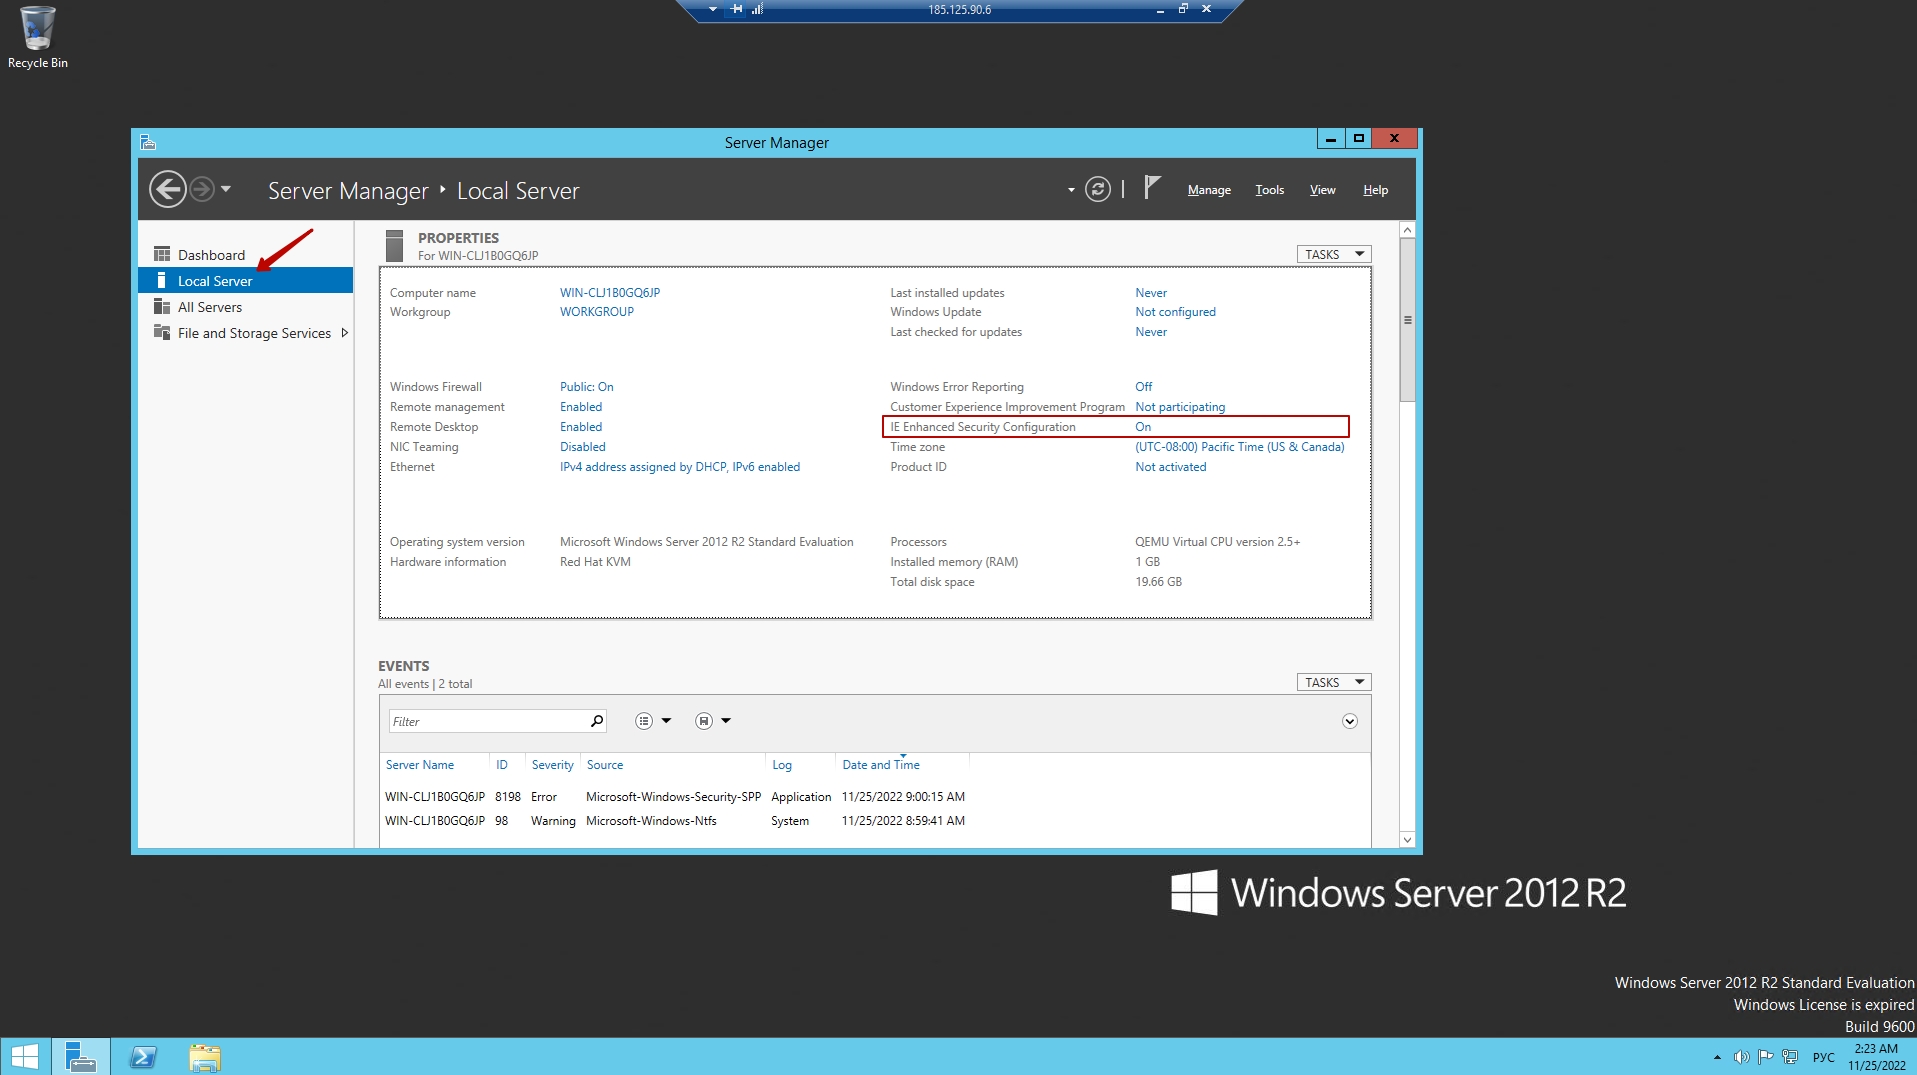
Task: Click Remote management Enabled link
Action: 581,407
